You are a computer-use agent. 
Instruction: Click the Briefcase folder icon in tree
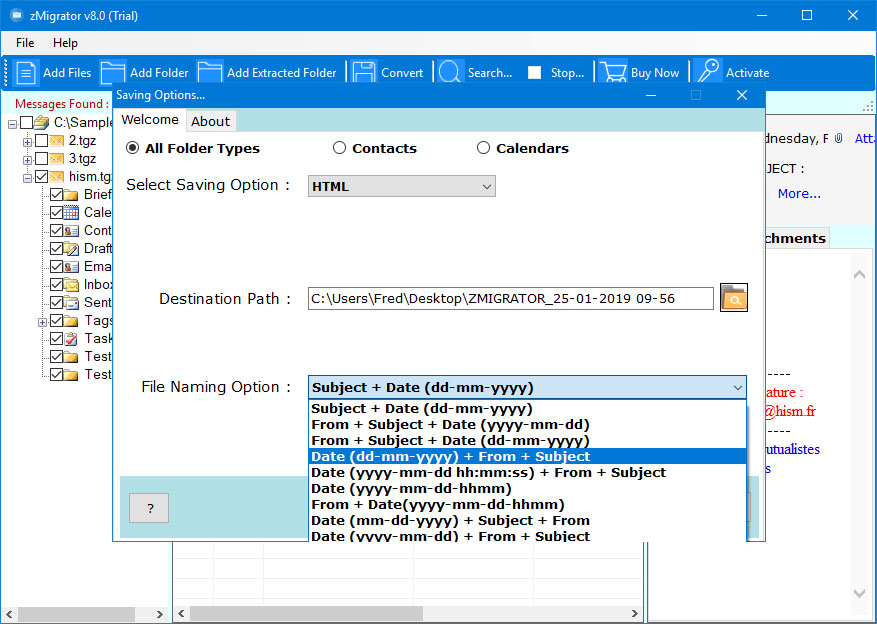tap(70, 195)
